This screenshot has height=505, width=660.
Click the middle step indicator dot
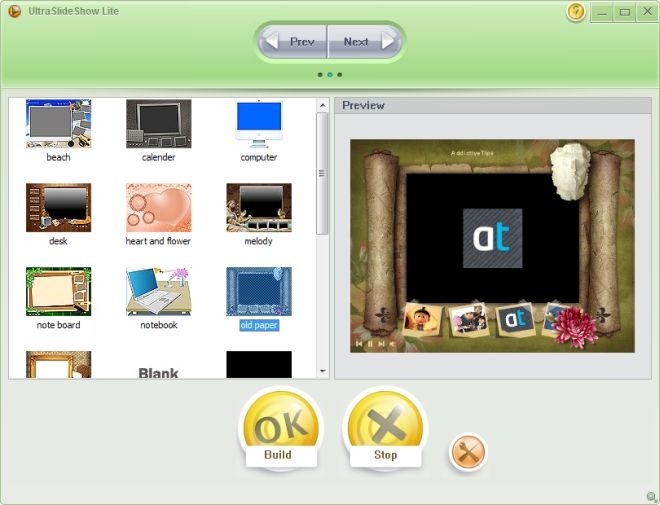pos(330,75)
